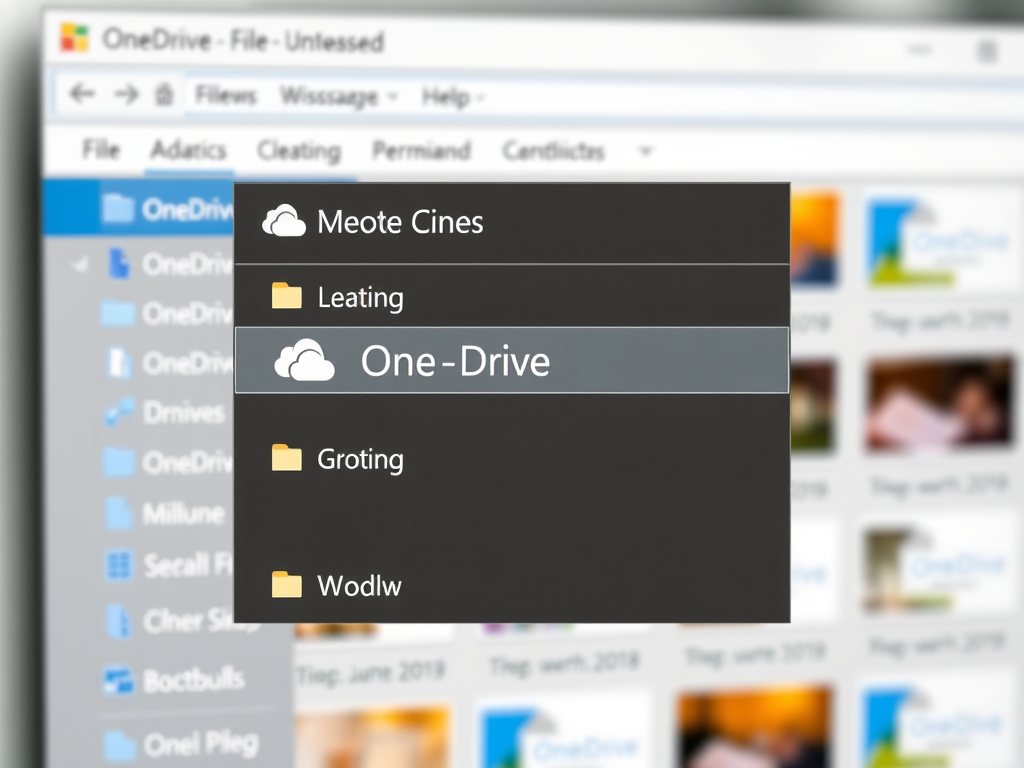1024x768 pixels.
Task: Select the highlighted One-Drive menu item
Action: point(512,360)
